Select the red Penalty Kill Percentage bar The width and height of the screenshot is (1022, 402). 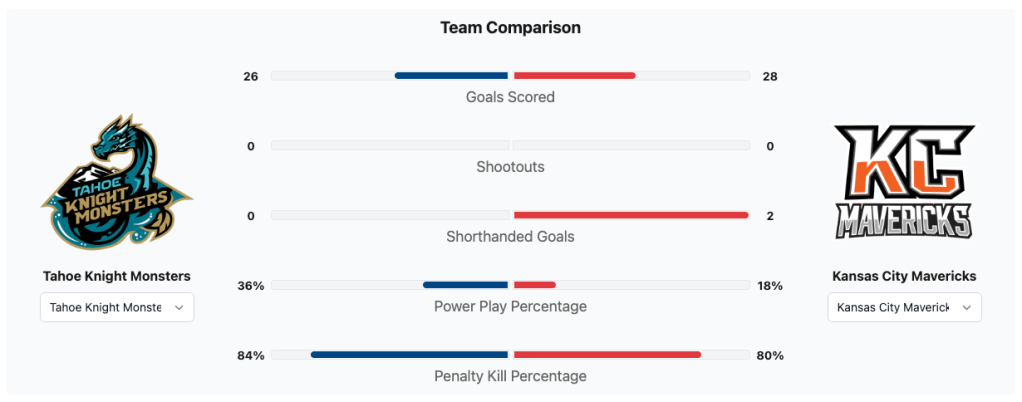coord(606,355)
